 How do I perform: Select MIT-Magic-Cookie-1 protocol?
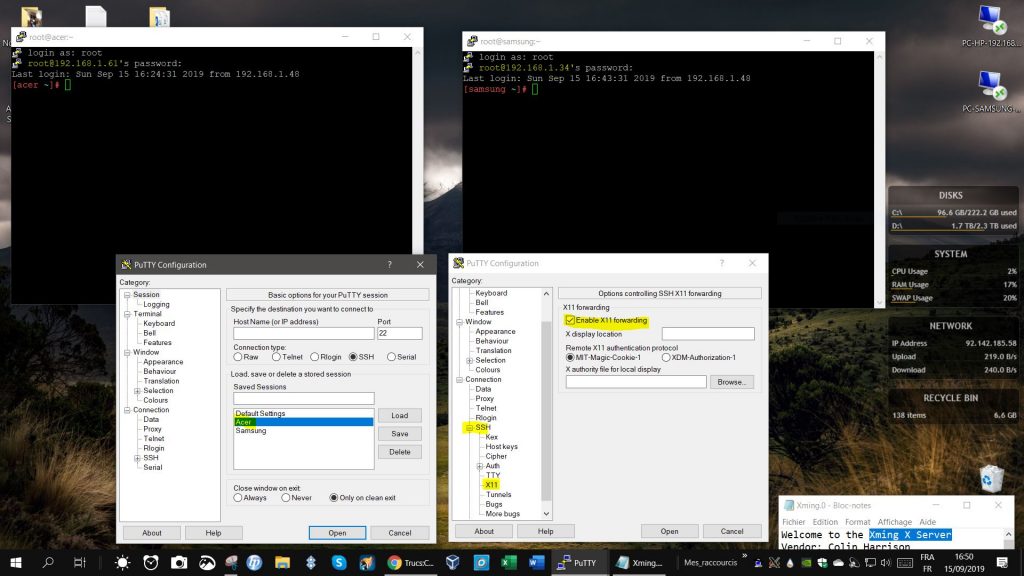569,358
